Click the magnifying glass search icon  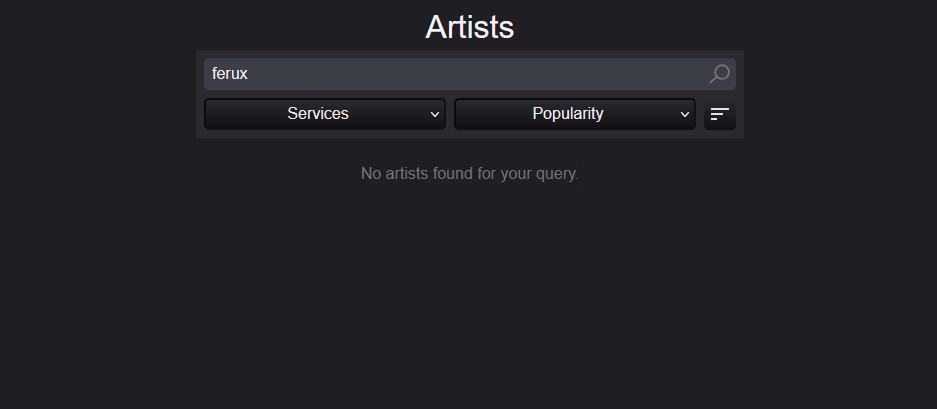tap(719, 74)
